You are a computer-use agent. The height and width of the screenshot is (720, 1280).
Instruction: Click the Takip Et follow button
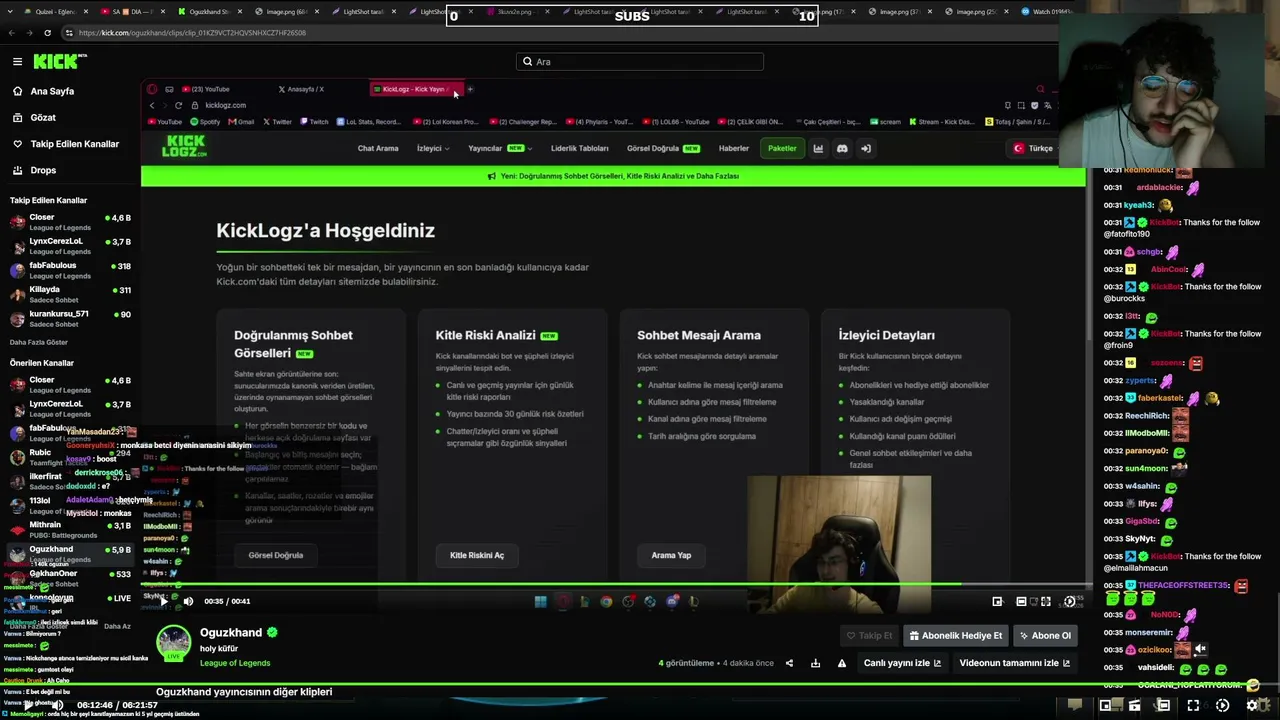coord(869,635)
